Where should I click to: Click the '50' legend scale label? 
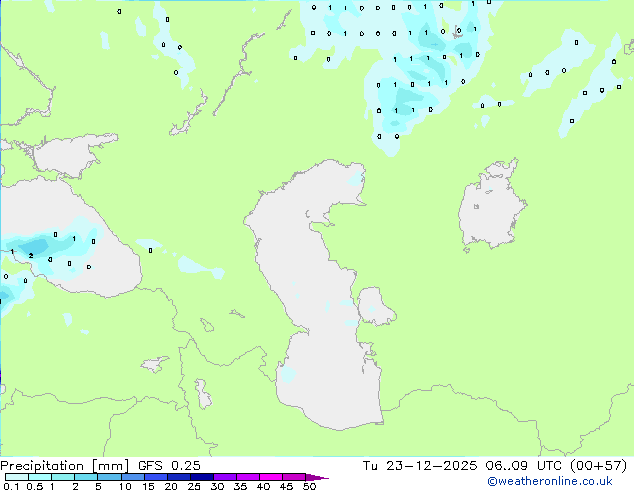click(x=309, y=486)
